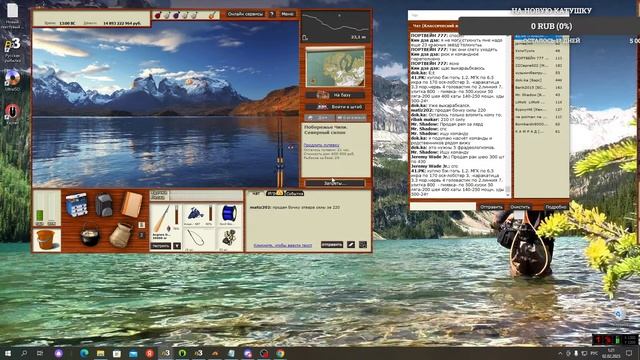Open File Explorer from taskbar
Screen dimensions: 640x360
[x=100, y=353]
